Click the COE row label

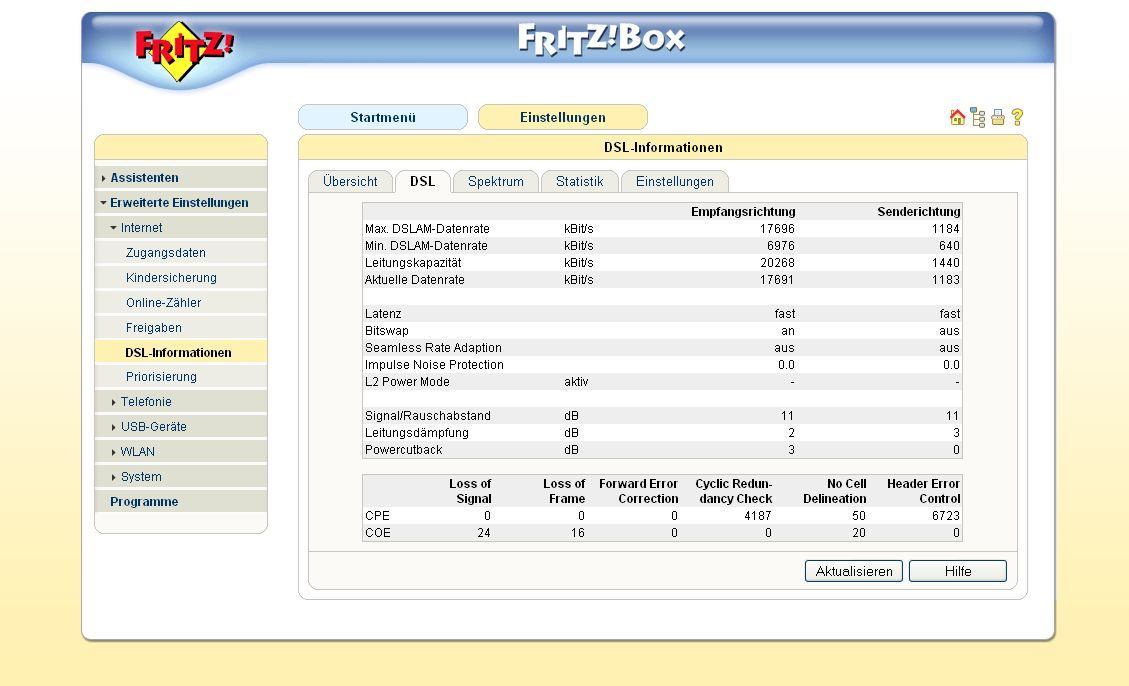point(377,533)
